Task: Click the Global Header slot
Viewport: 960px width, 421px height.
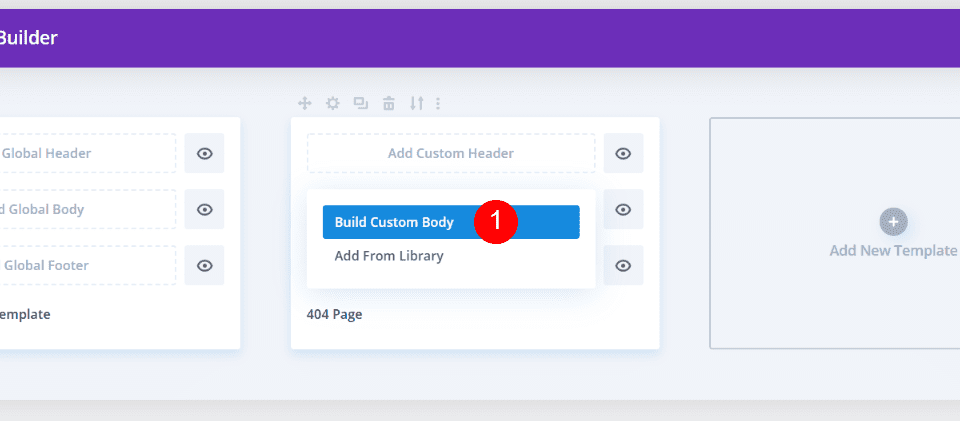Action: [x=88, y=153]
